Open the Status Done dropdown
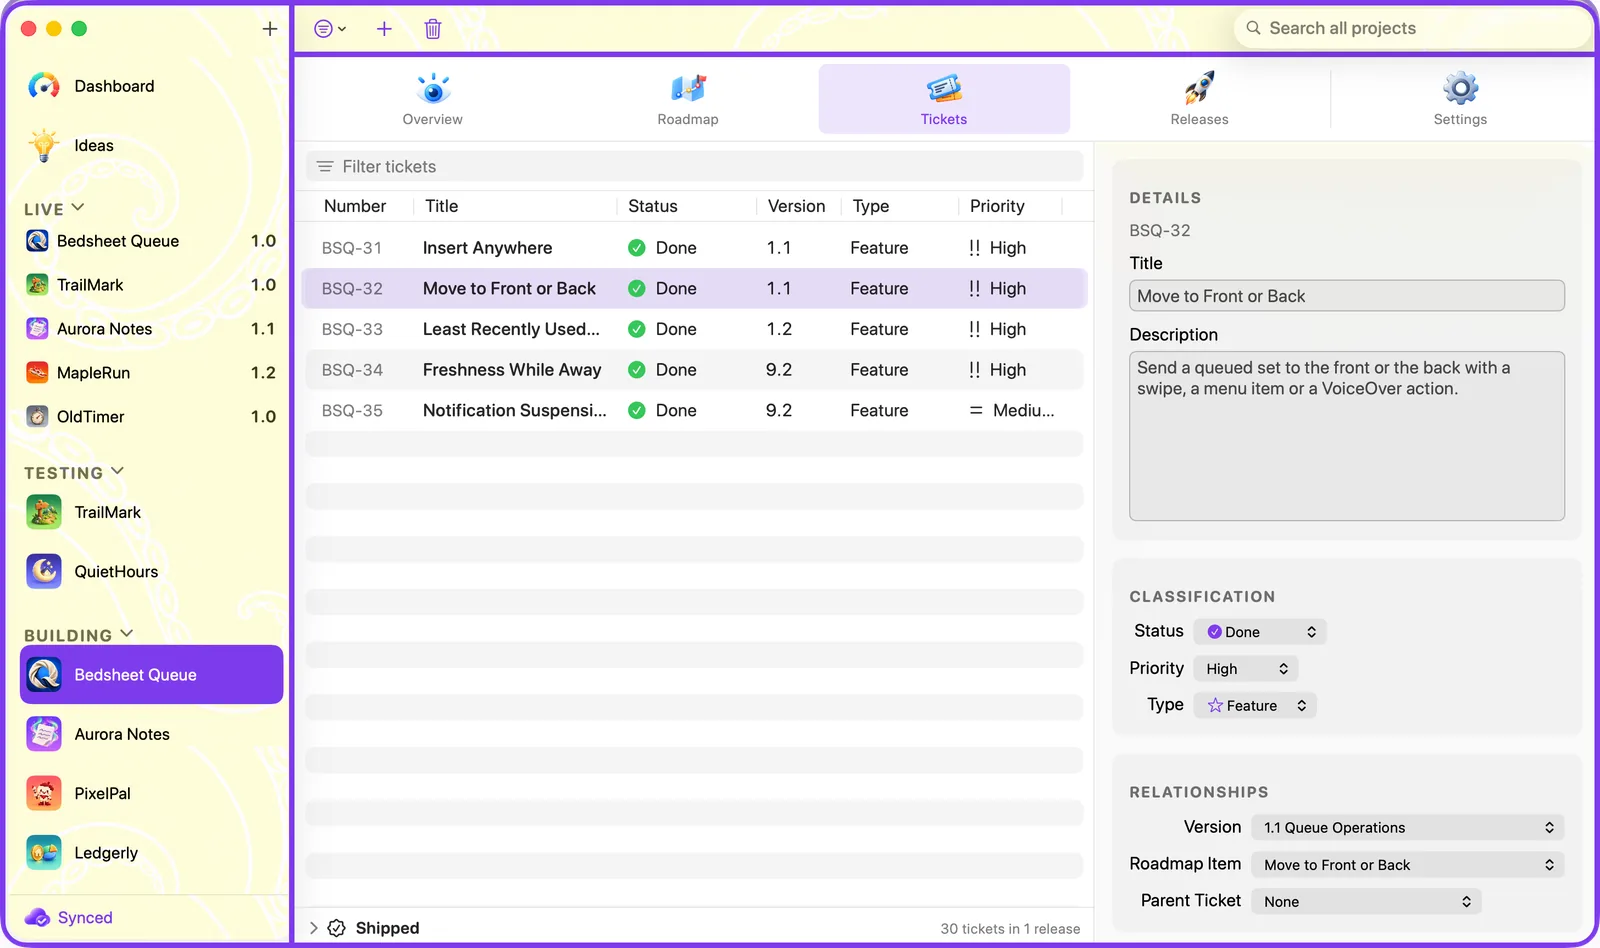This screenshot has height=948, width=1600. [x=1260, y=632]
